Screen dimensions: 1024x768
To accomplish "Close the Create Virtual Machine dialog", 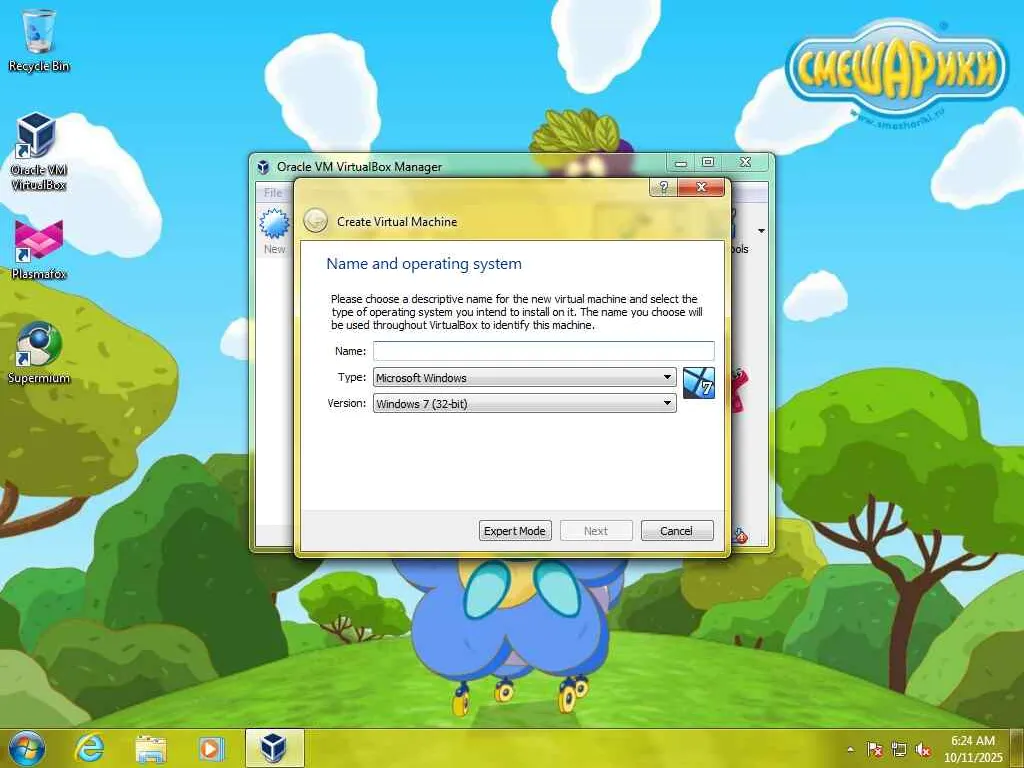I will click(x=701, y=187).
